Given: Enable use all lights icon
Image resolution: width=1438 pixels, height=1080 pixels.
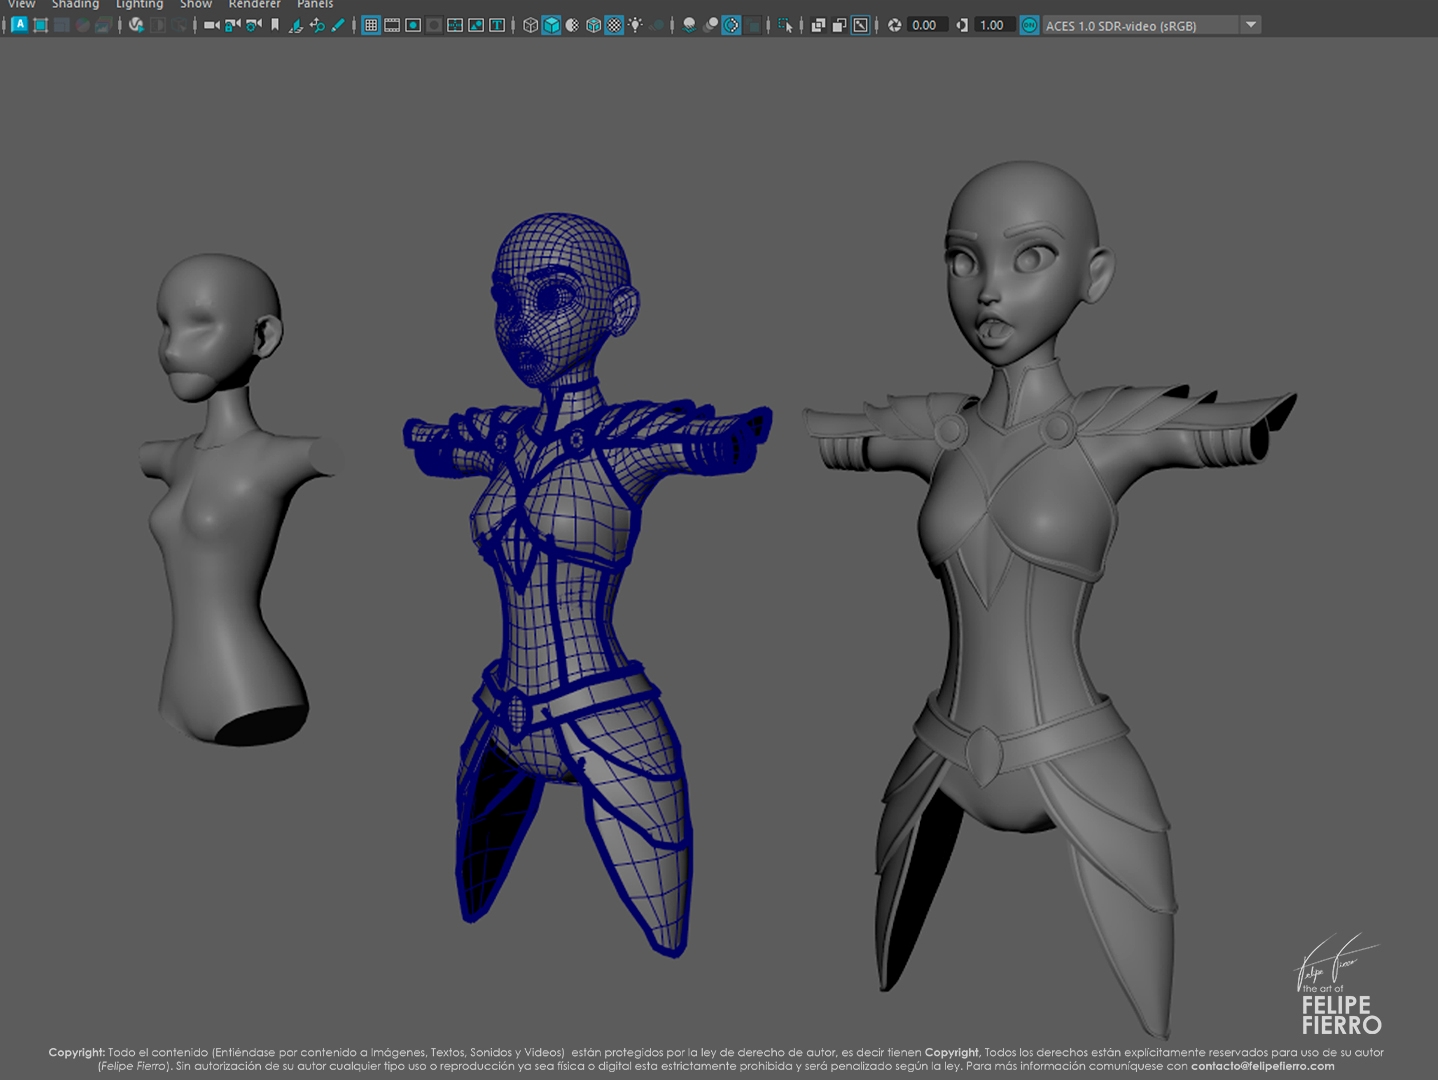Looking at the screenshot, I should pos(635,25).
